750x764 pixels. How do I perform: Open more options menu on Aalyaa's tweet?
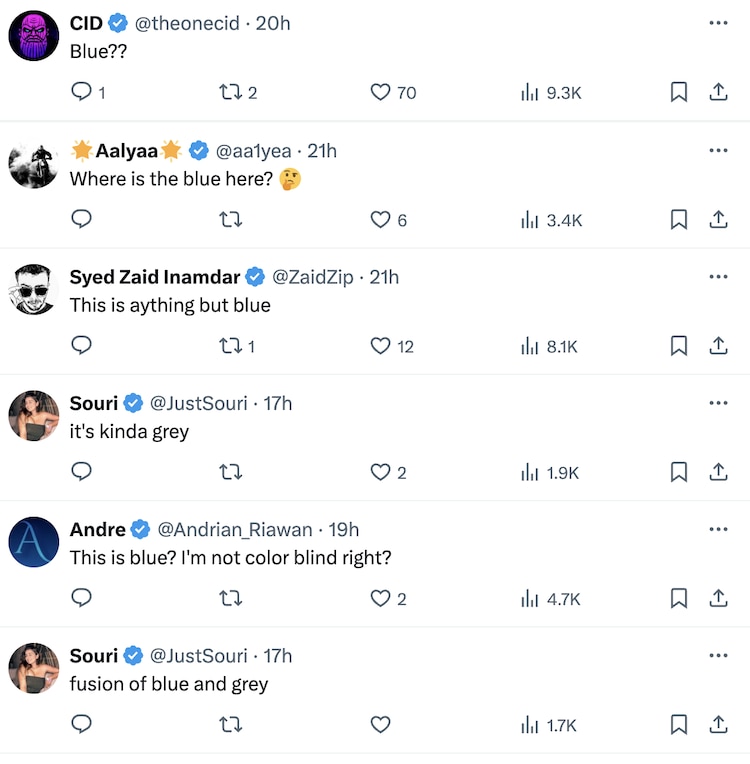pos(718,150)
